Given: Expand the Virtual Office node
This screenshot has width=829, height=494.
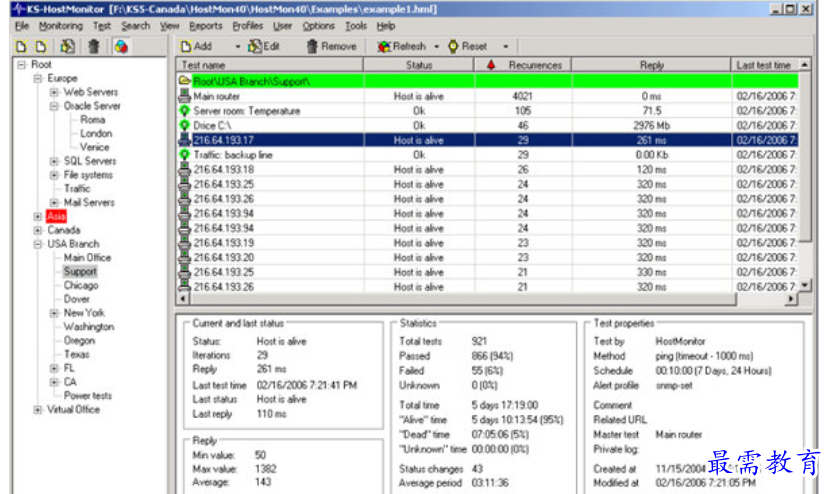Looking at the screenshot, I should tap(38, 409).
